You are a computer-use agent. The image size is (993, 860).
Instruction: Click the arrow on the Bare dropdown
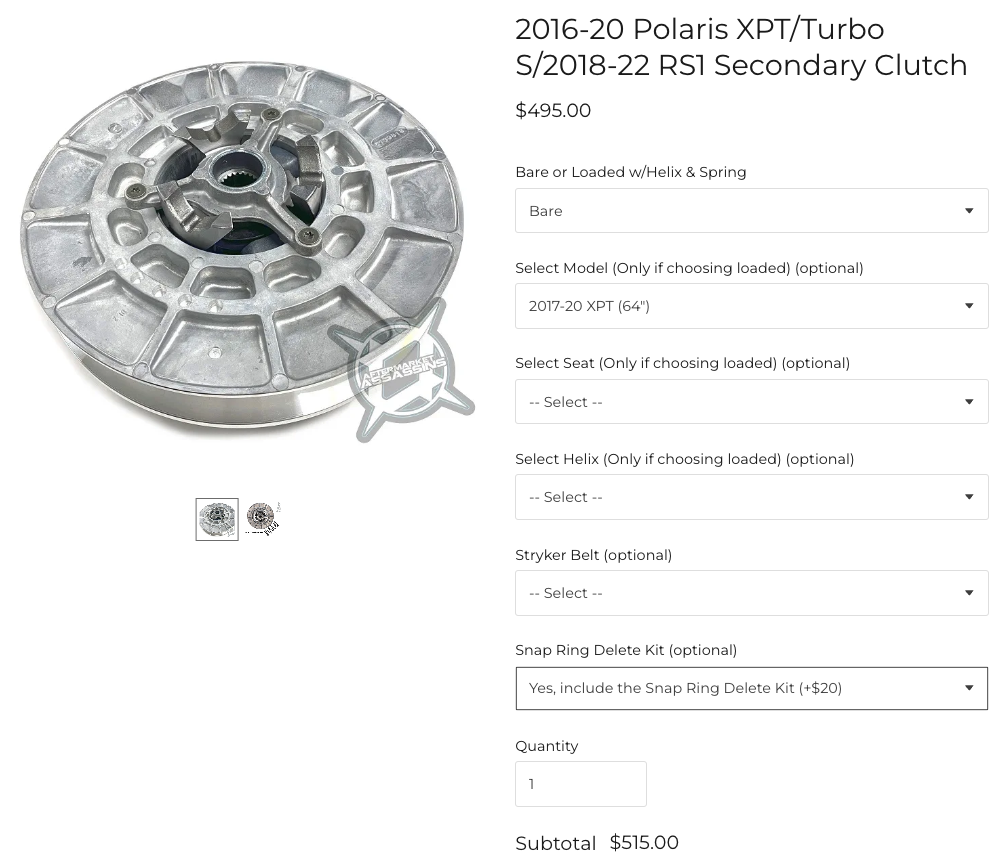[x=969, y=210]
